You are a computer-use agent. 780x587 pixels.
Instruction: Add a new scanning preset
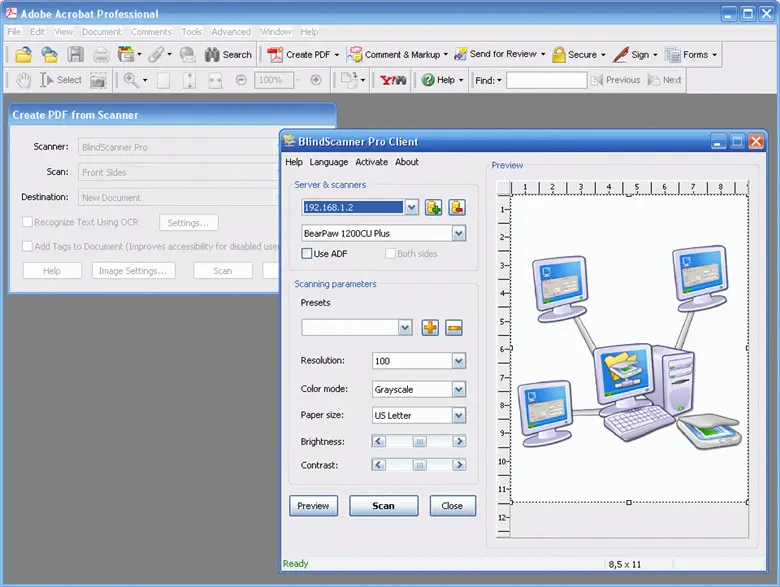430,327
